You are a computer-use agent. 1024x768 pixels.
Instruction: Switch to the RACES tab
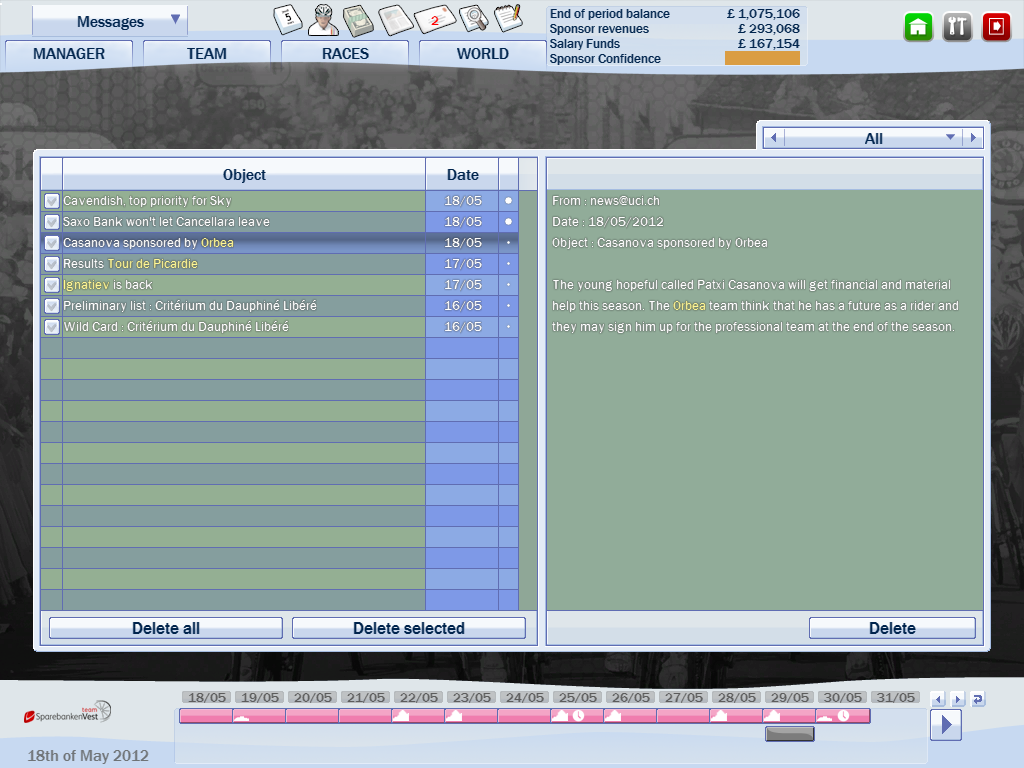coord(345,54)
